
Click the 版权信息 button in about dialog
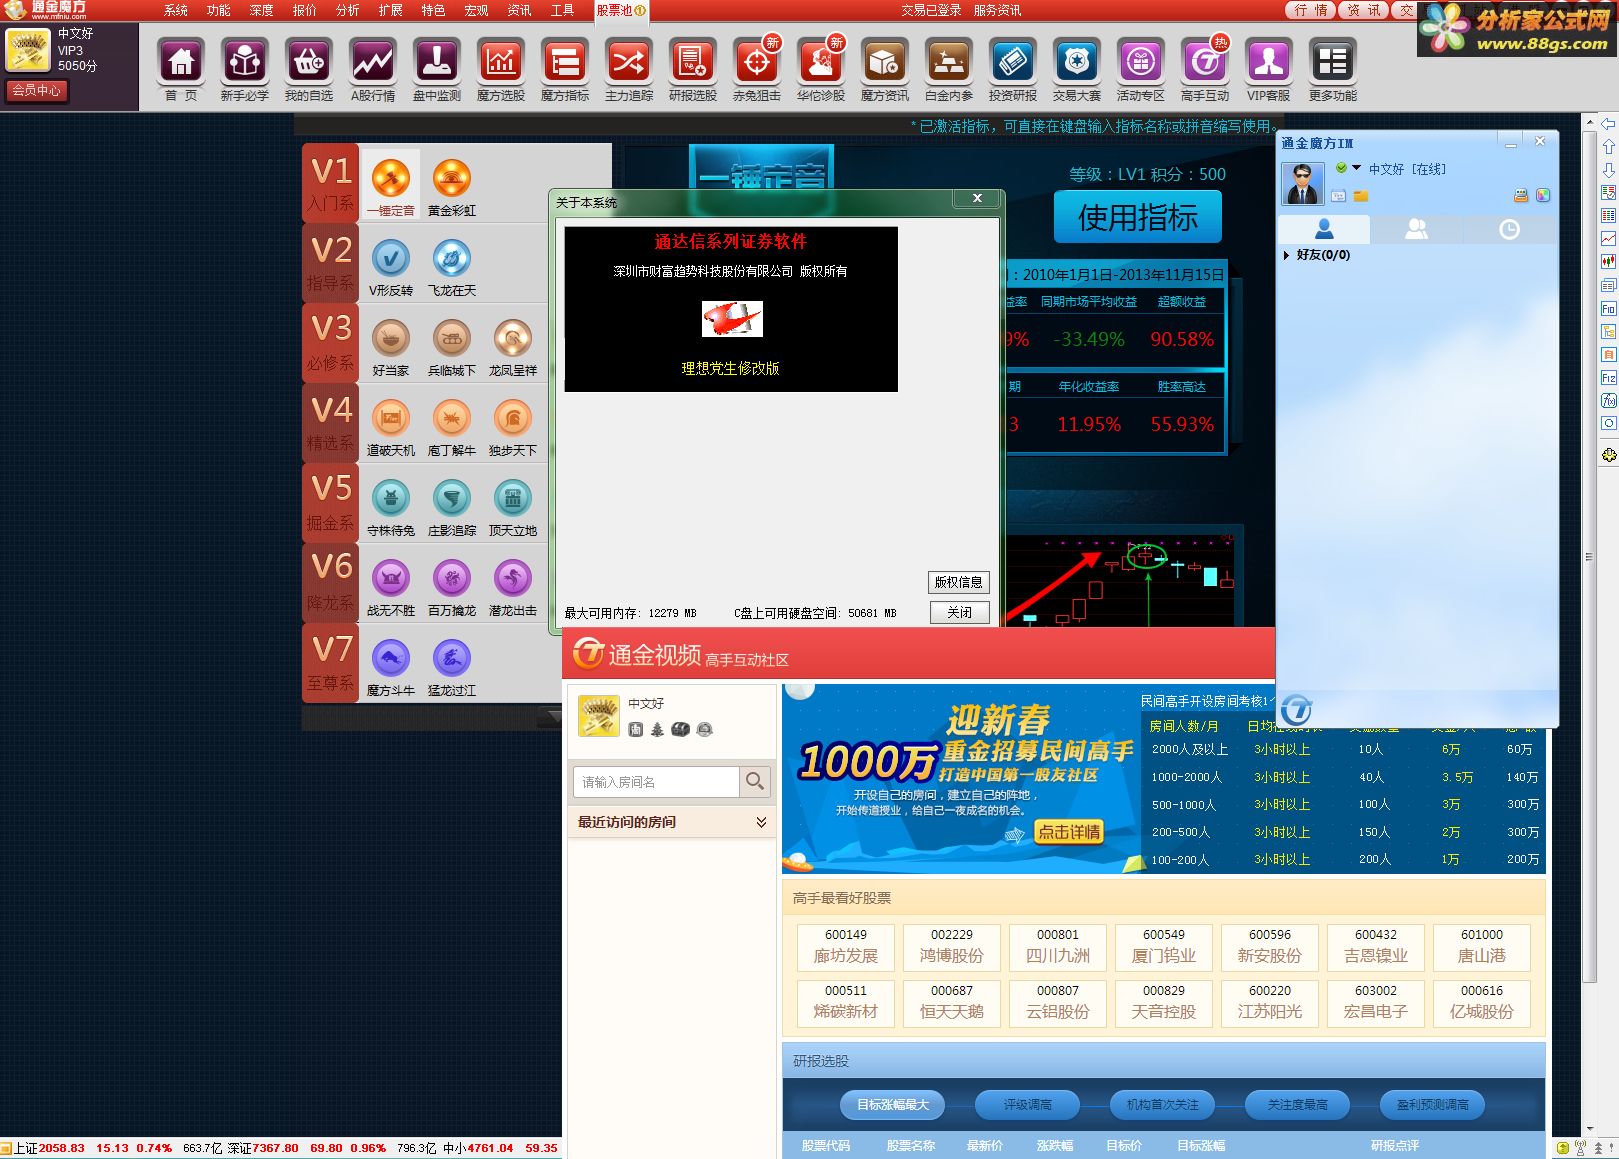click(x=959, y=582)
